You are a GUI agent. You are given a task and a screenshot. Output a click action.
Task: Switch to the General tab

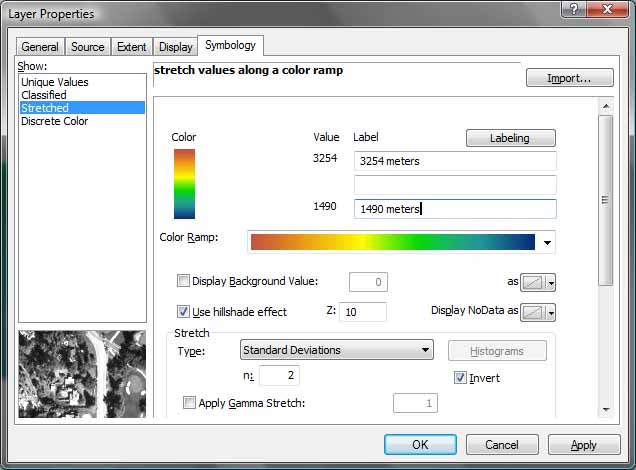[40, 47]
